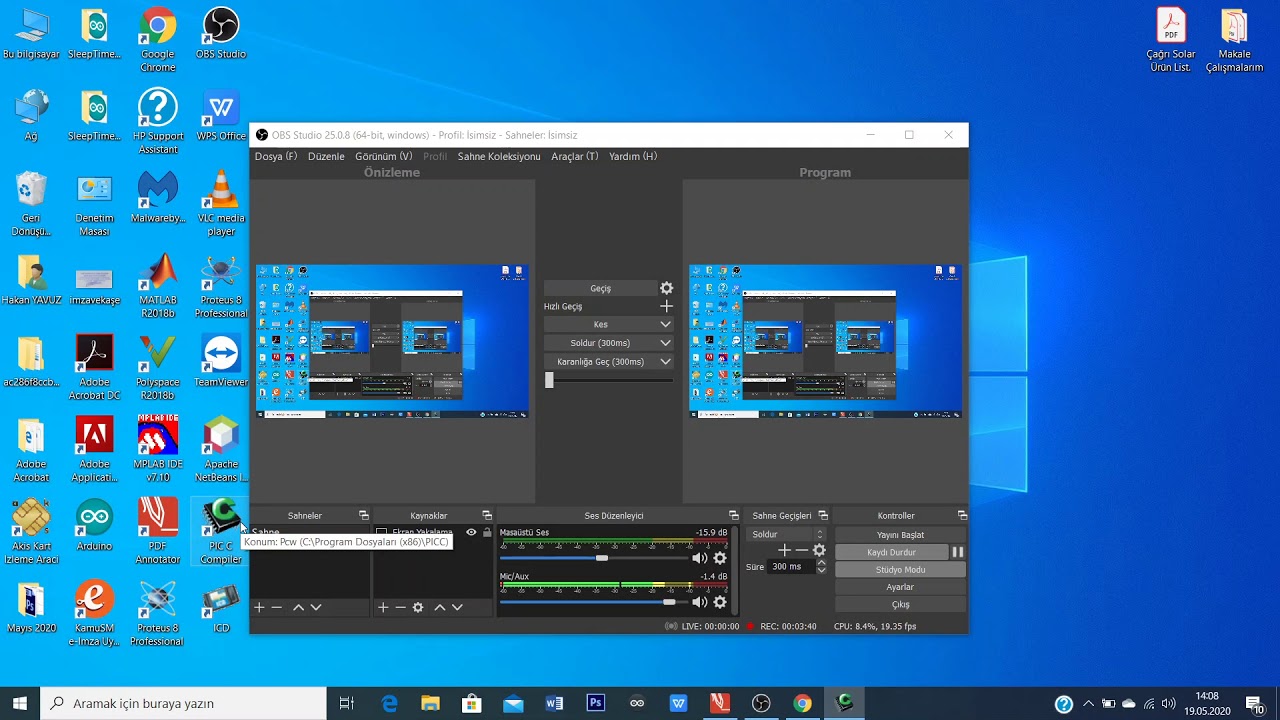1280x720 pixels.
Task: Remove the selected scene in Sahneler panel
Action: [277, 607]
